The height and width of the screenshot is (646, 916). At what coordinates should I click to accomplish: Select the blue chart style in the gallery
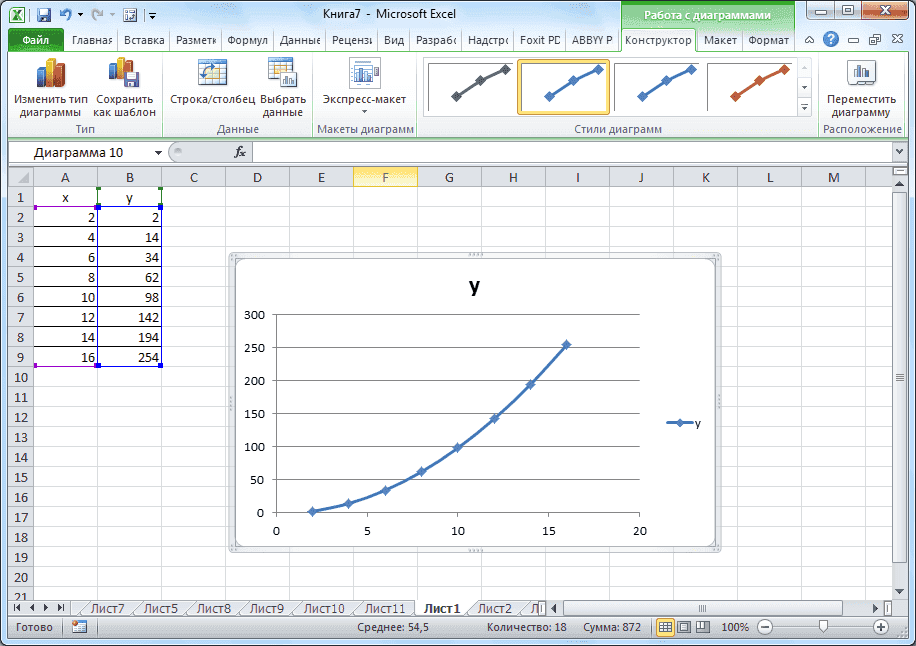(563, 87)
